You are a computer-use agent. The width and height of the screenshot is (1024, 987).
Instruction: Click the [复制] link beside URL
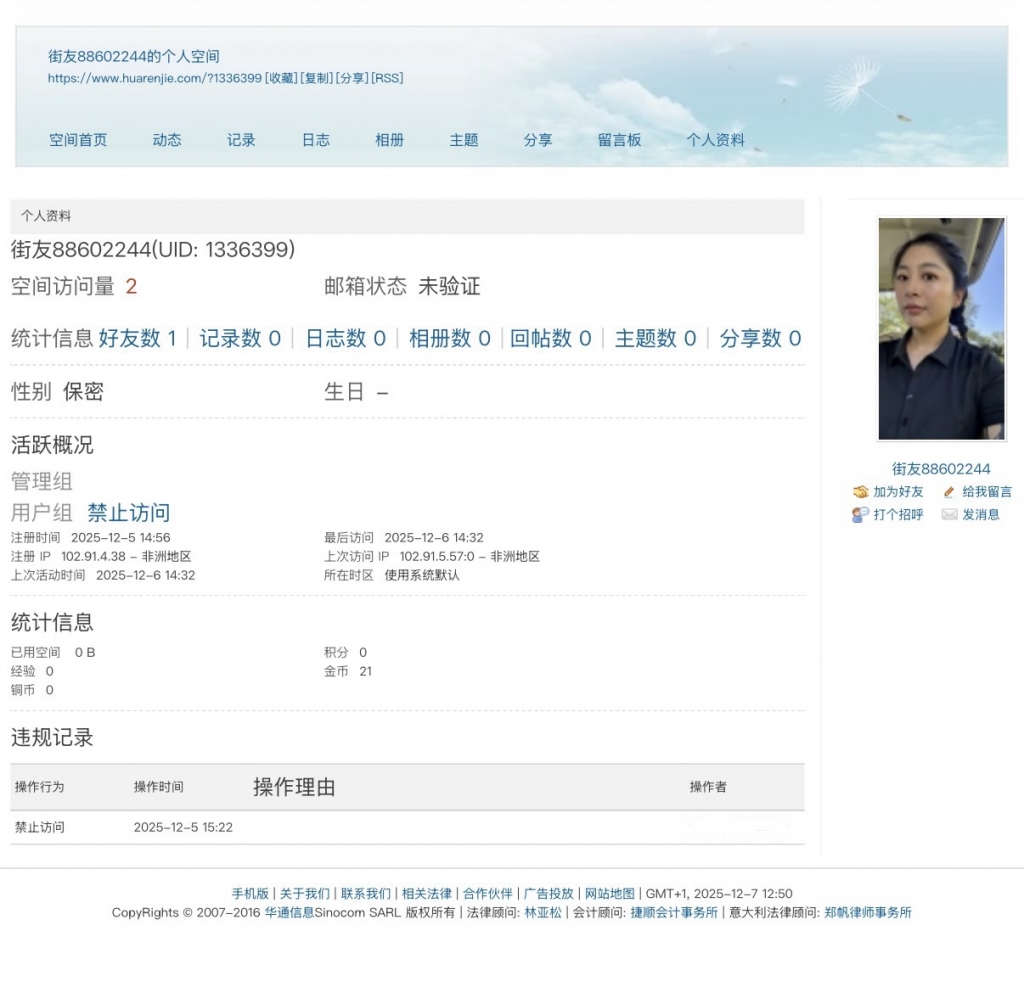pos(316,78)
